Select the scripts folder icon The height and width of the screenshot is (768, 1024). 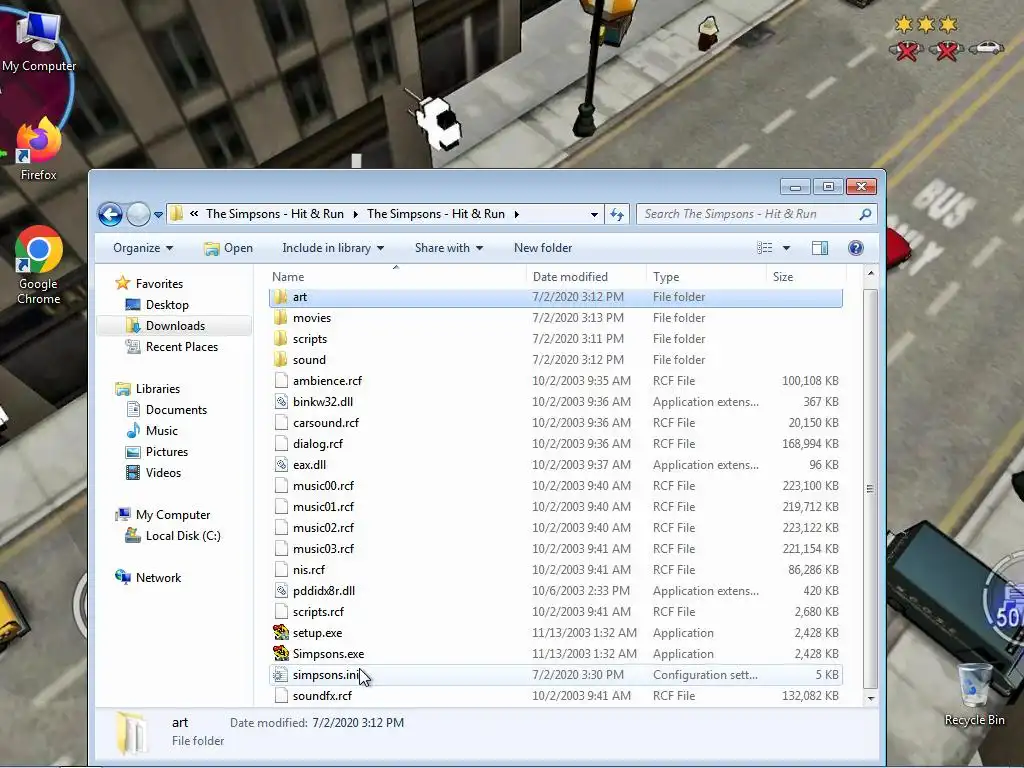click(281, 339)
